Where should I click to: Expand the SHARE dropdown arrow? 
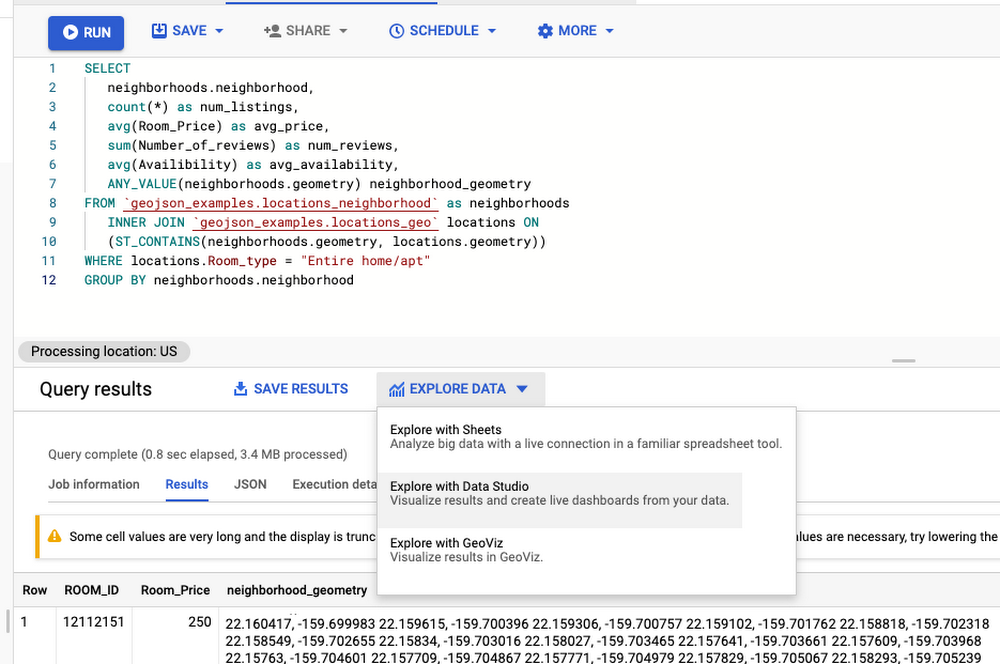pyautogui.click(x=343, y=31)
